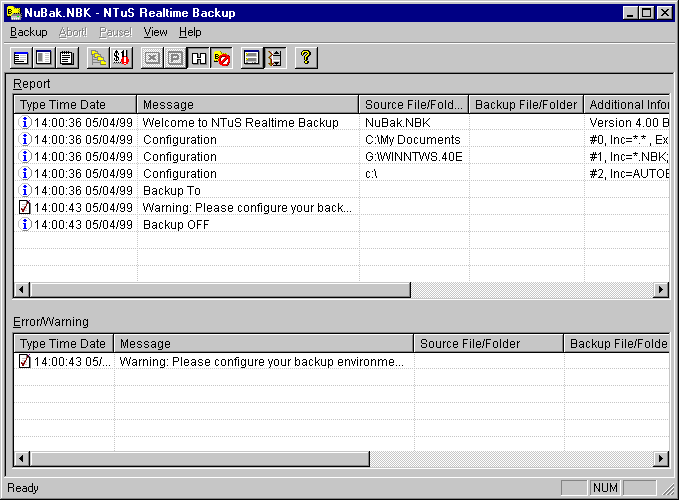Click the Error/Warning horizontal scrollbar thumb
The image size is (679, 500).
point(200,458)
